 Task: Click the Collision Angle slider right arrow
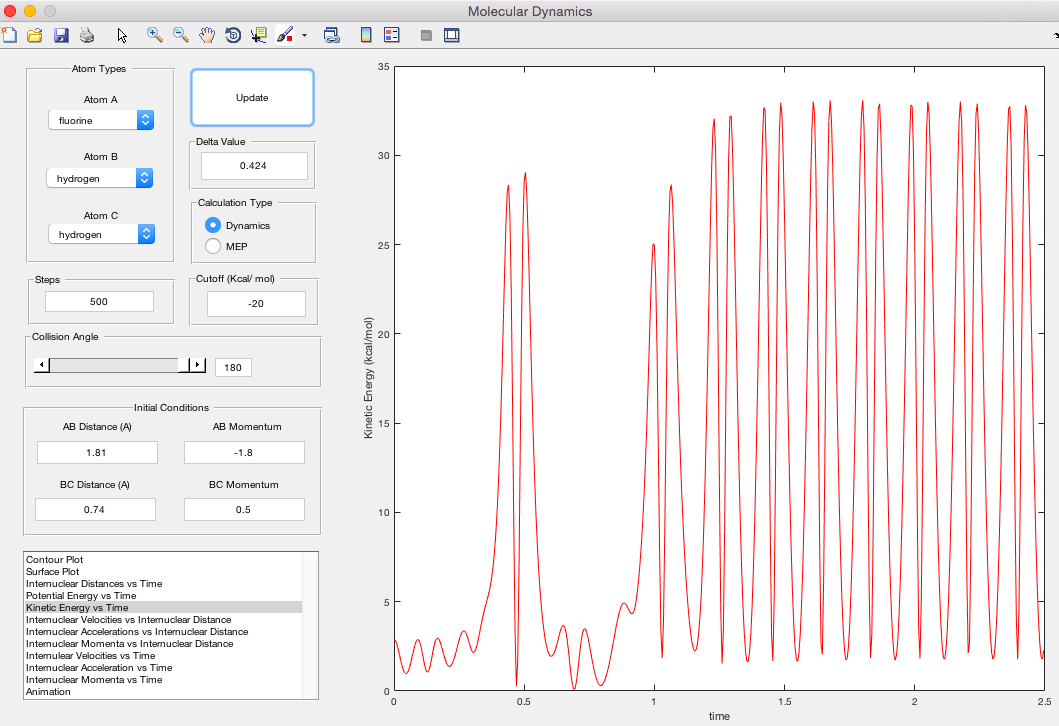pos(198,366)
